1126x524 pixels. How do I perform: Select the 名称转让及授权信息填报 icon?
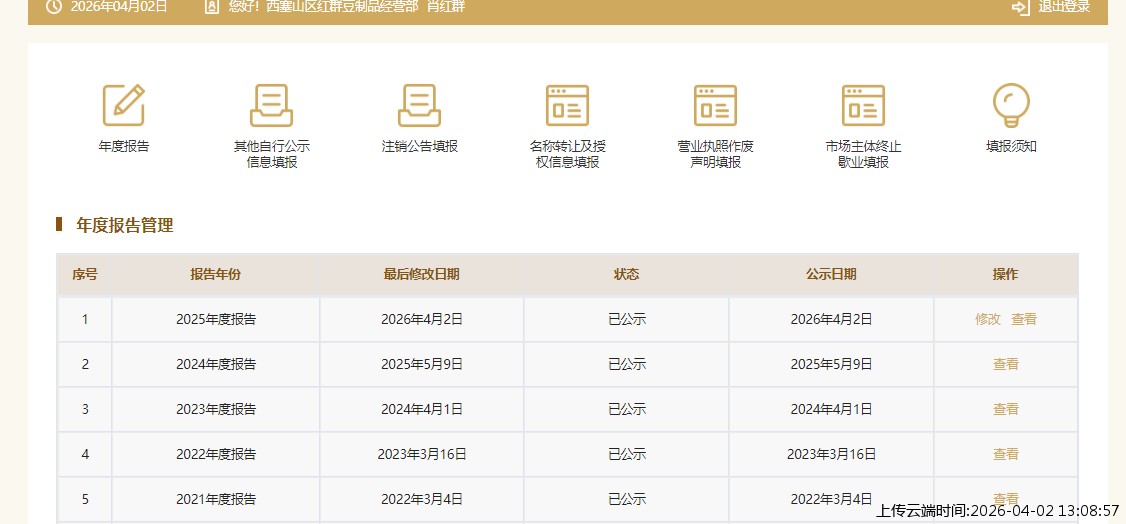point(567,105)
